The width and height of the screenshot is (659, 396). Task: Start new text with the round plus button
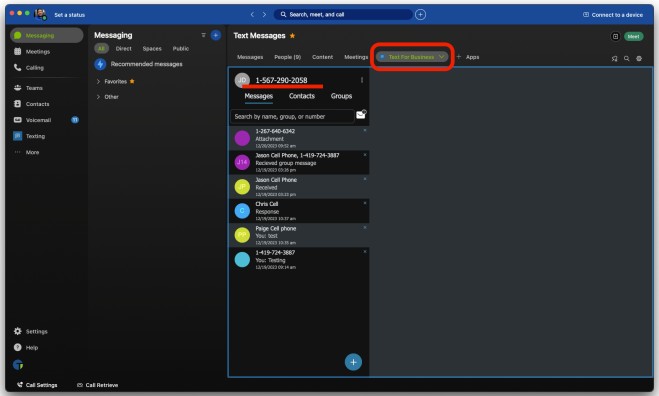(353, 362)
